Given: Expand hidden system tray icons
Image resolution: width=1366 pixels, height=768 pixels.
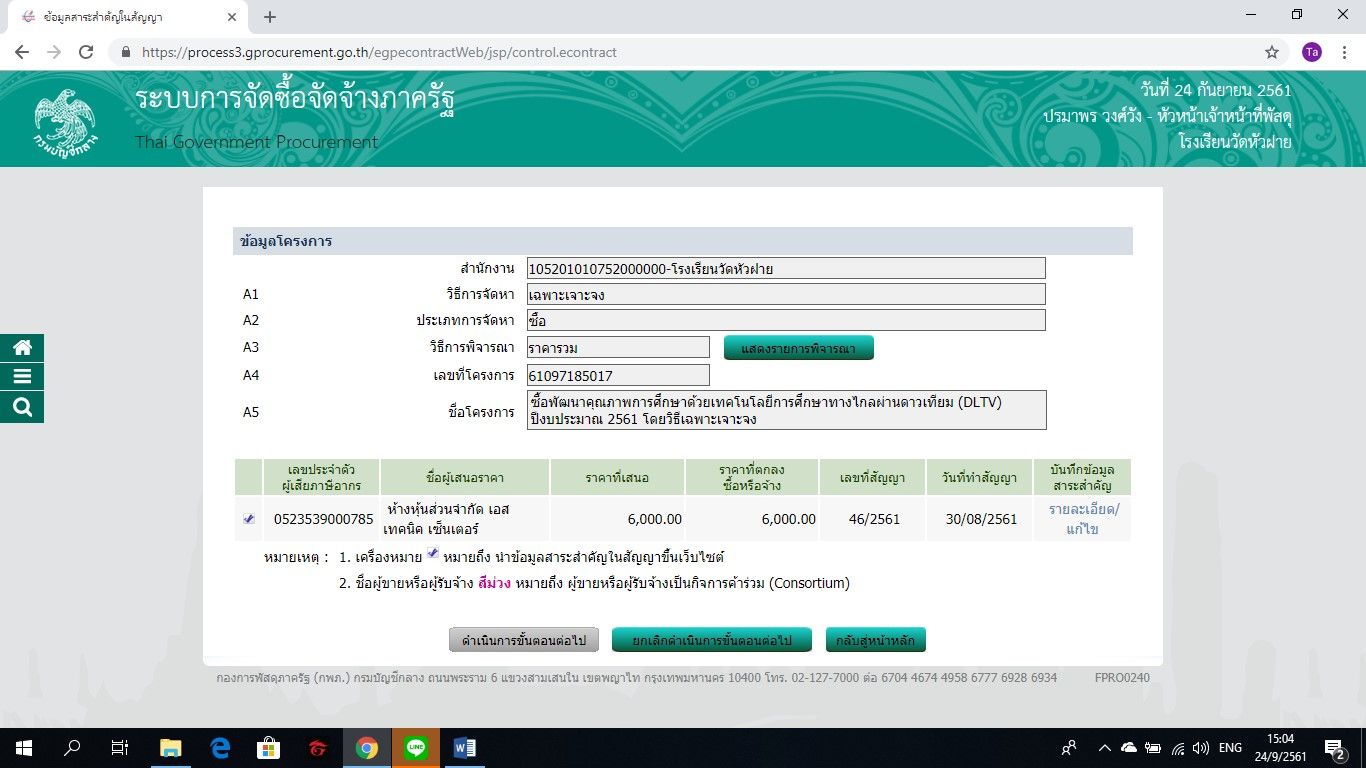Looking at the screenshot, I should click(x=1104, y=747).
